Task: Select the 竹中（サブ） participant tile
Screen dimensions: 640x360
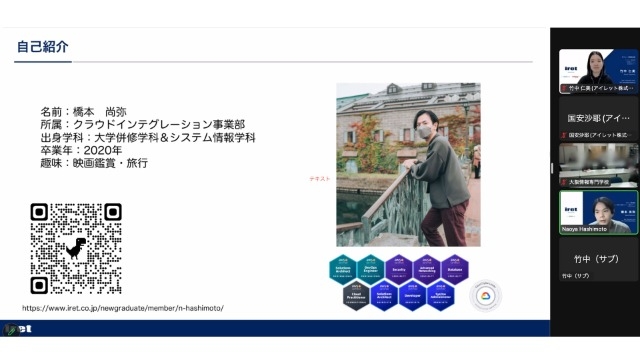Action: tap(598, 259)
